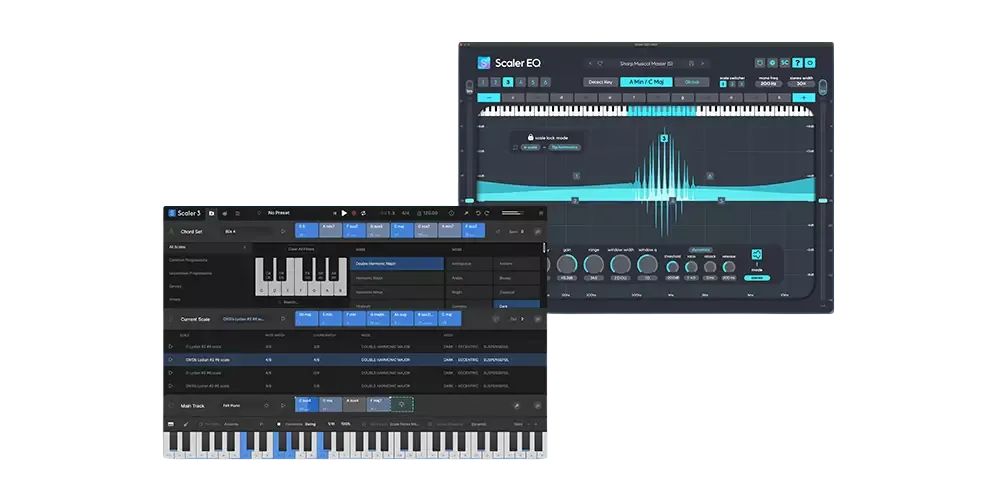Click the Detect Key button
Image resolution: width=1000 pixels, height=500 pixels.
click(x=600, y=82)
